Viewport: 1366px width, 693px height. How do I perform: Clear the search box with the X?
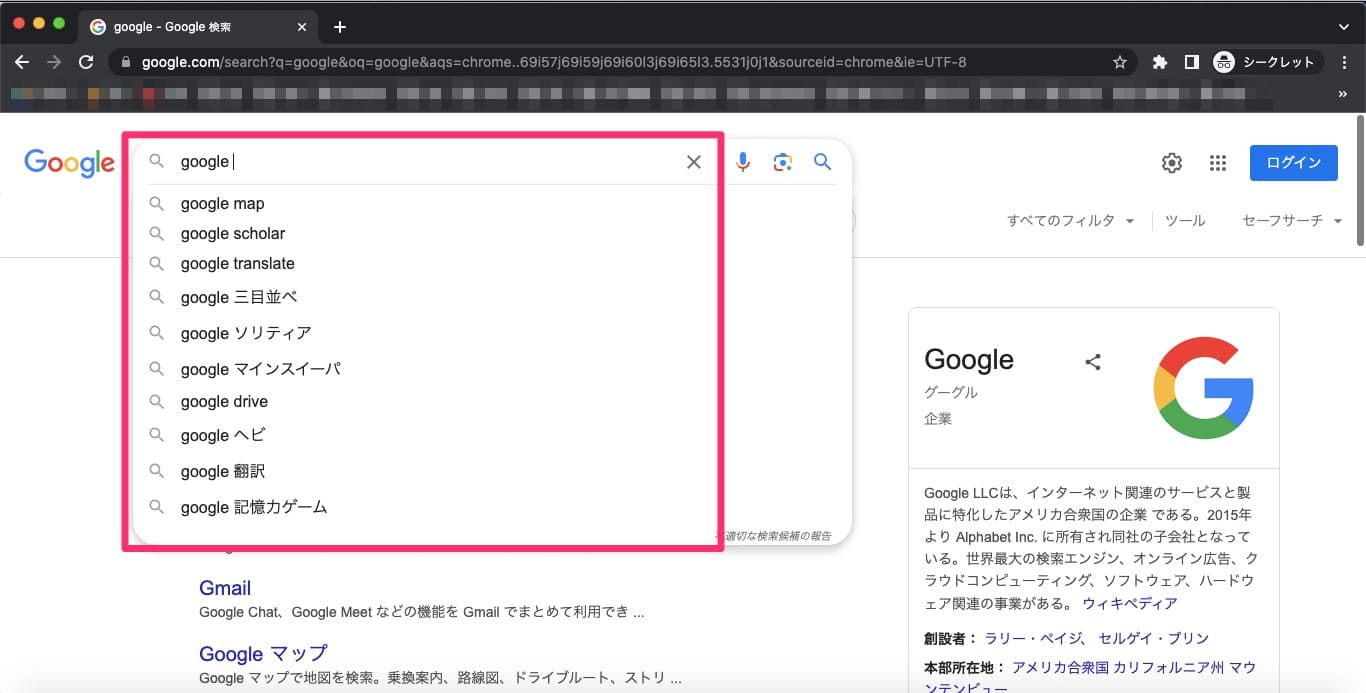694,162
